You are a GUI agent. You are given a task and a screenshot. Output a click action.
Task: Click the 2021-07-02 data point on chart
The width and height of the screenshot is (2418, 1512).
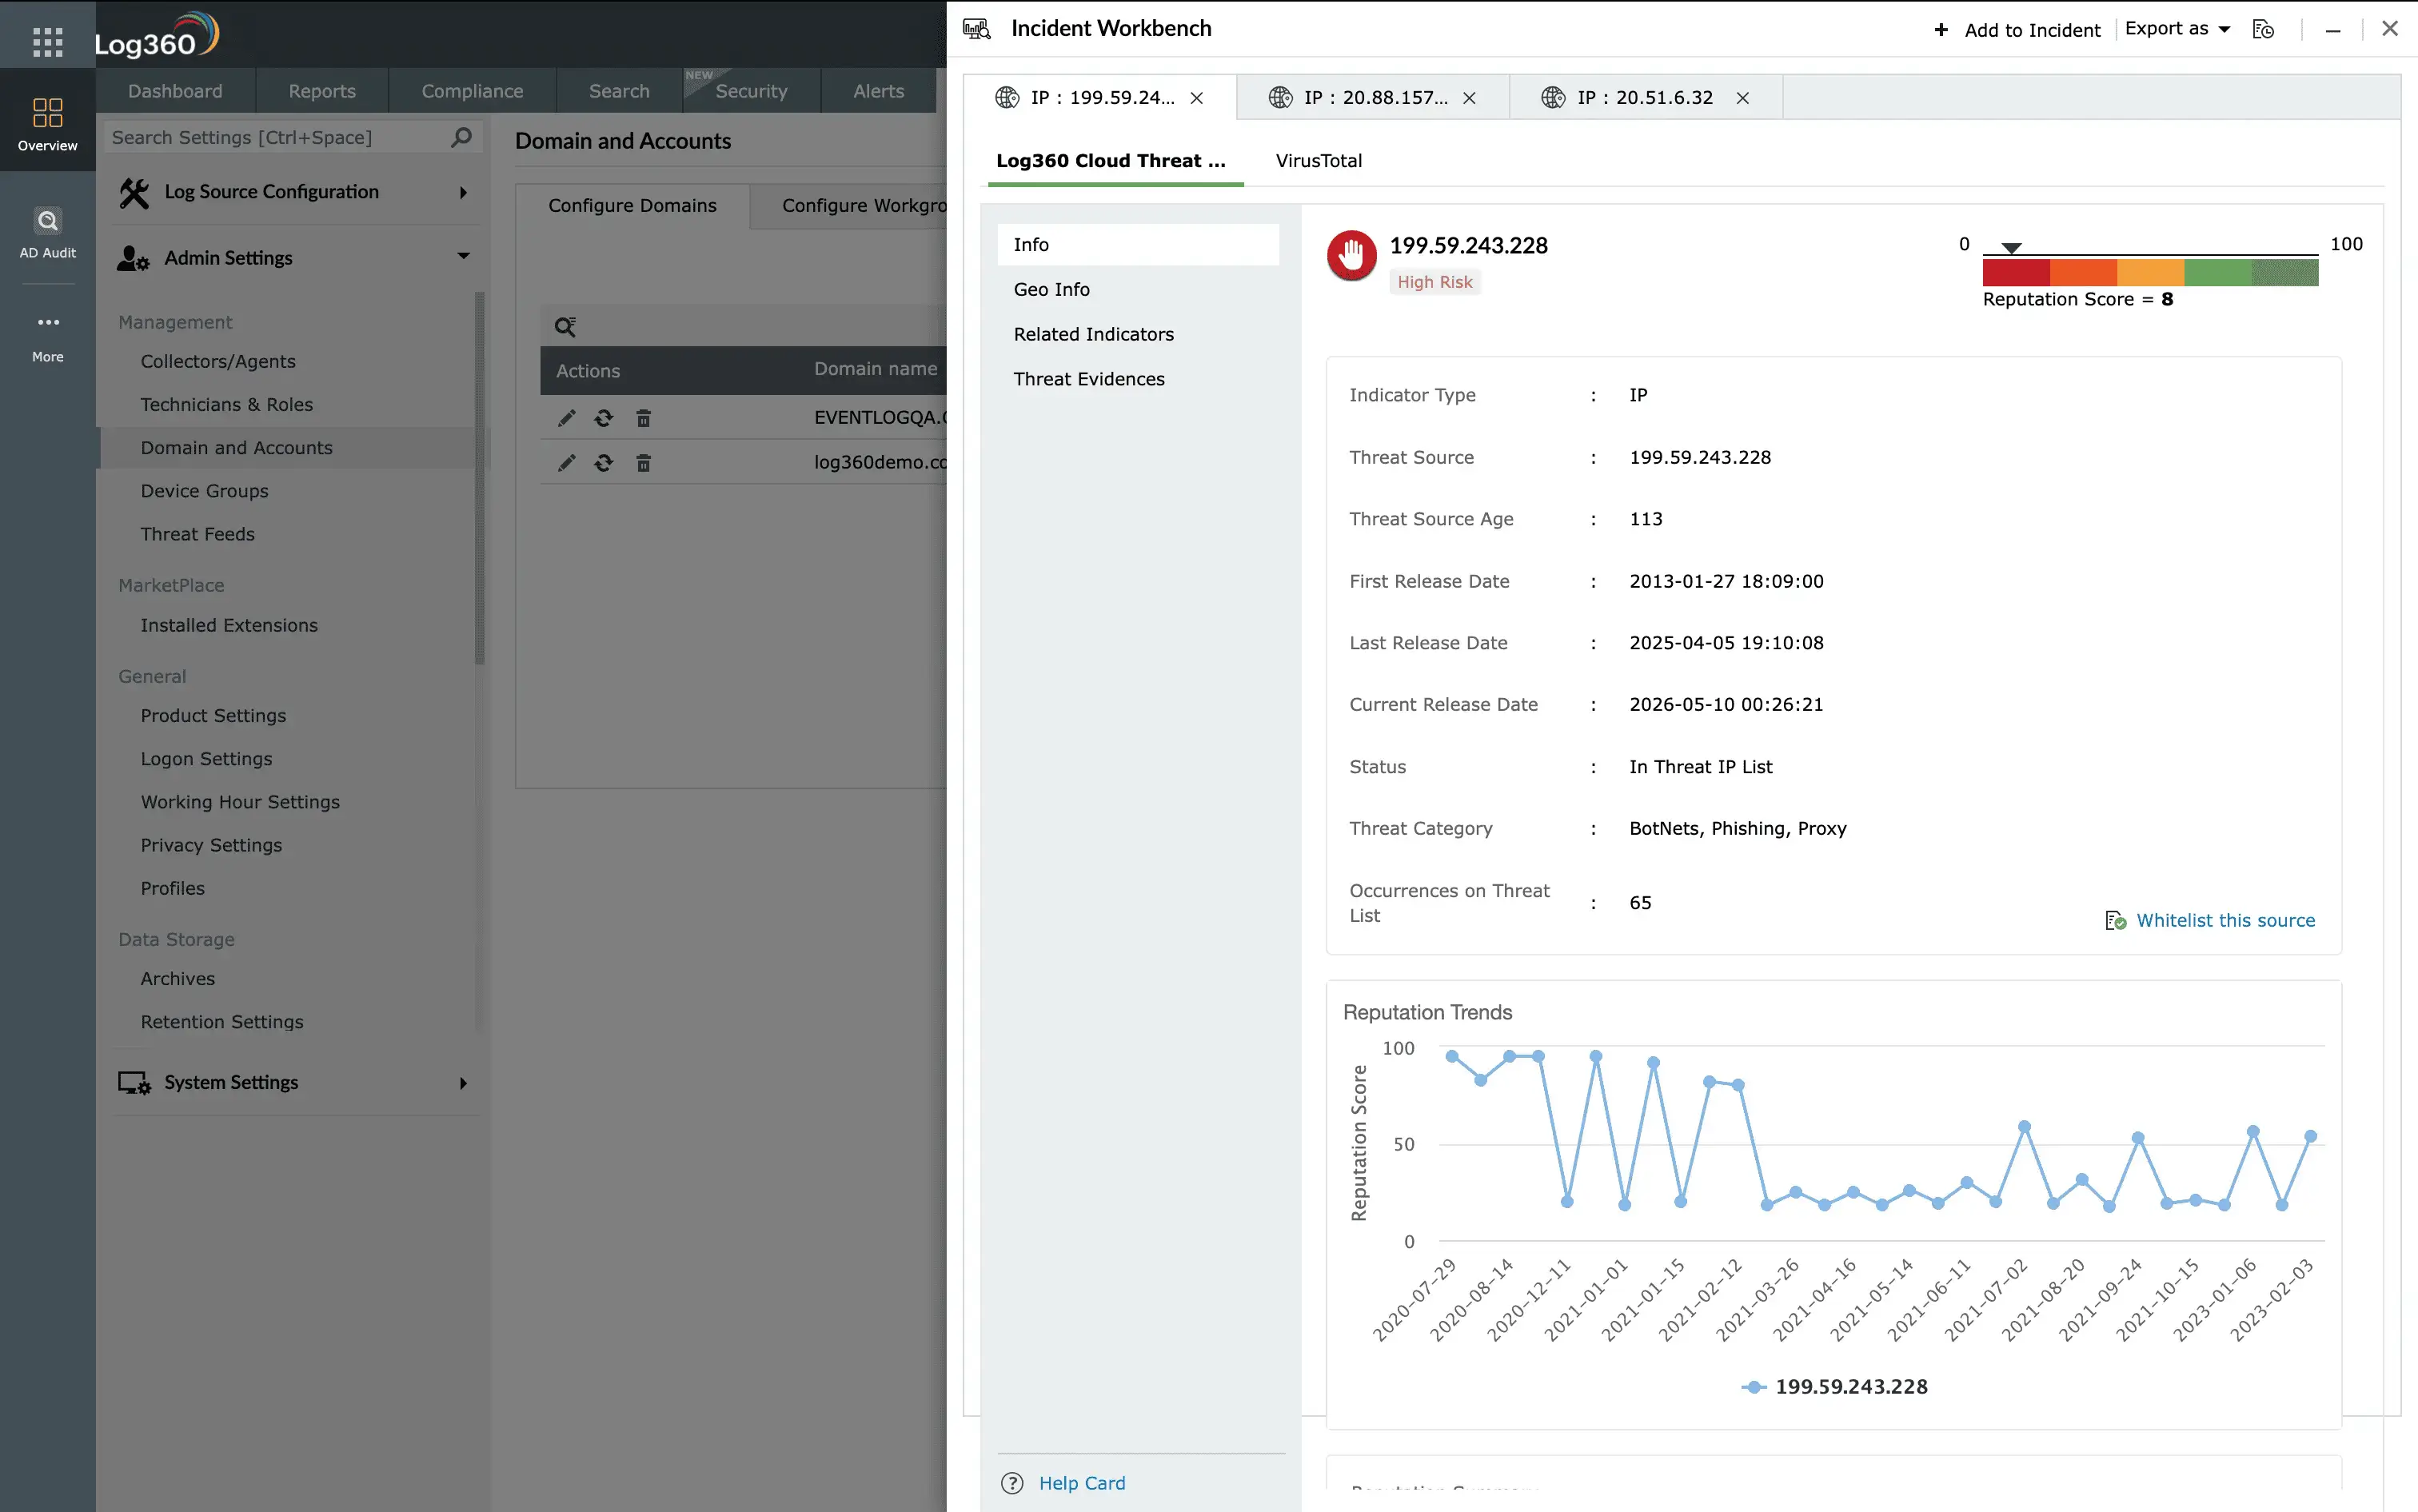tap(2024, 1127)
